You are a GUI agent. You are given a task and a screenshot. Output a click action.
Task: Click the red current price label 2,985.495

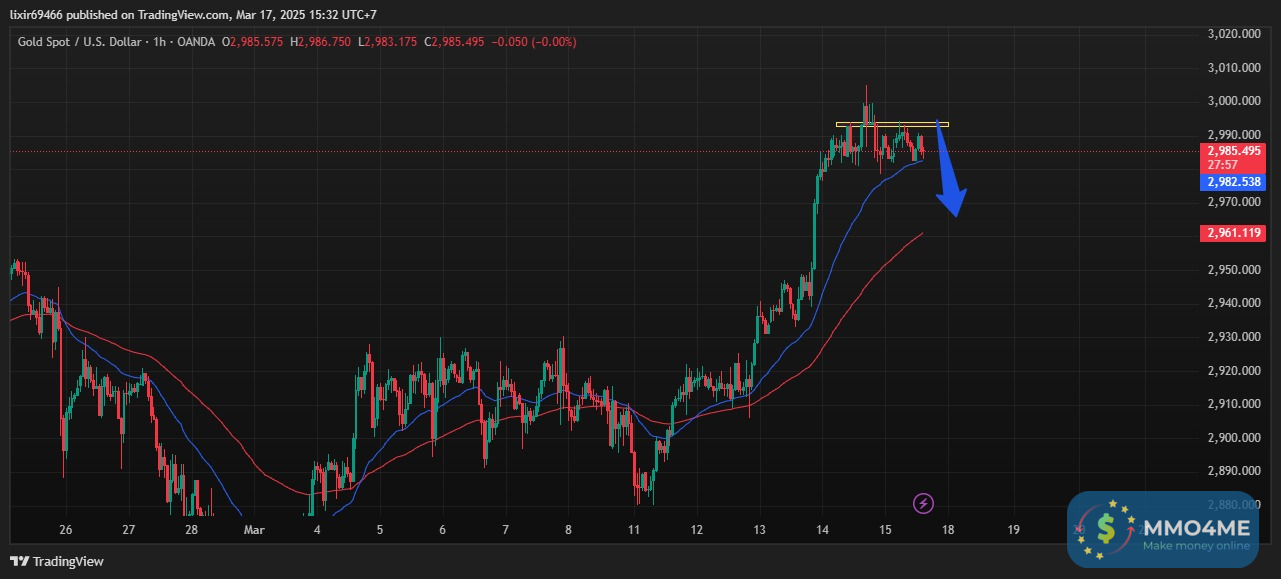click(1231, 151)
